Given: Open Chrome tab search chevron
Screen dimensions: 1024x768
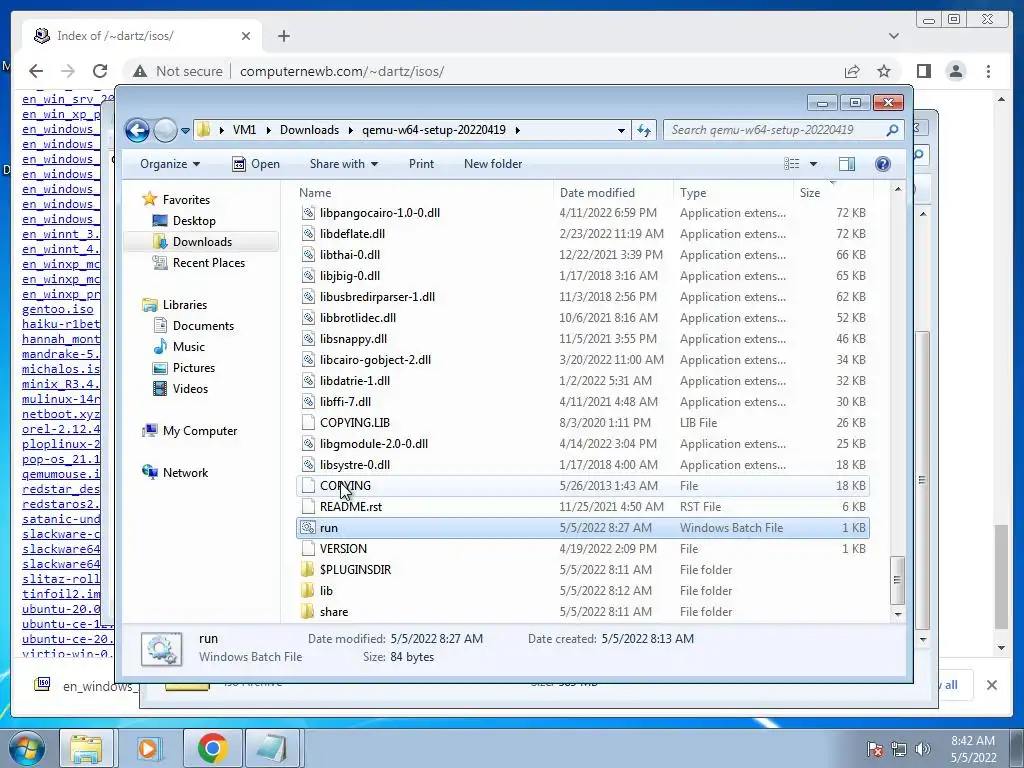Looking at the screenshot, I should [894, 36].
